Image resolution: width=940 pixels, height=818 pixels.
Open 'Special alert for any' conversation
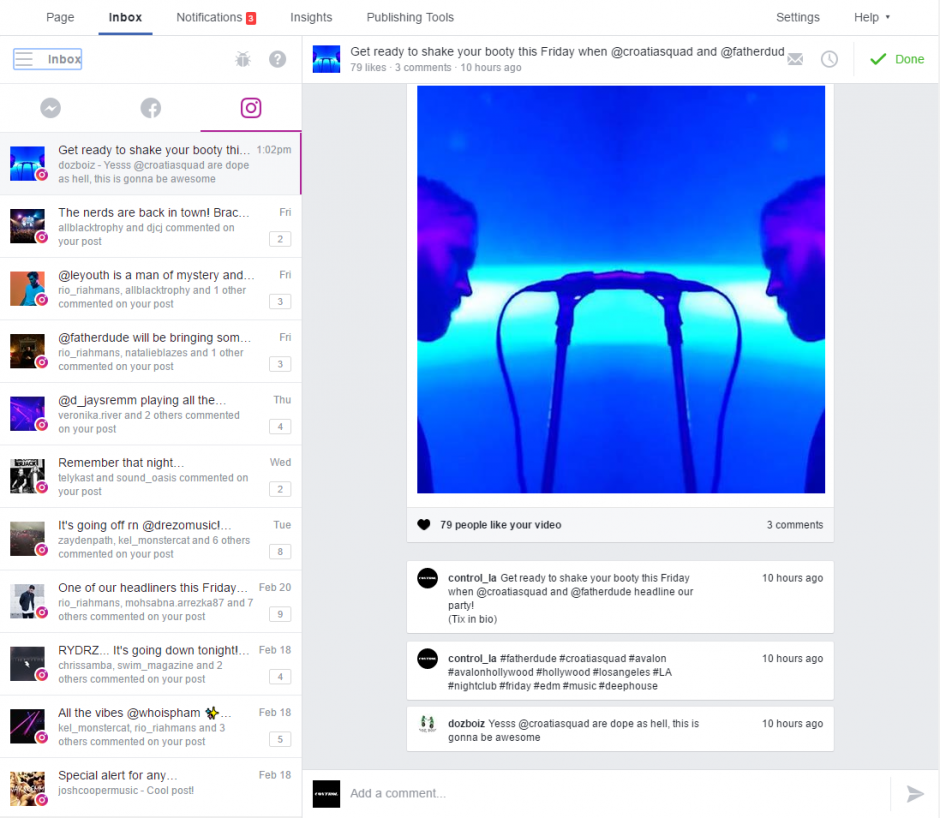150,787
